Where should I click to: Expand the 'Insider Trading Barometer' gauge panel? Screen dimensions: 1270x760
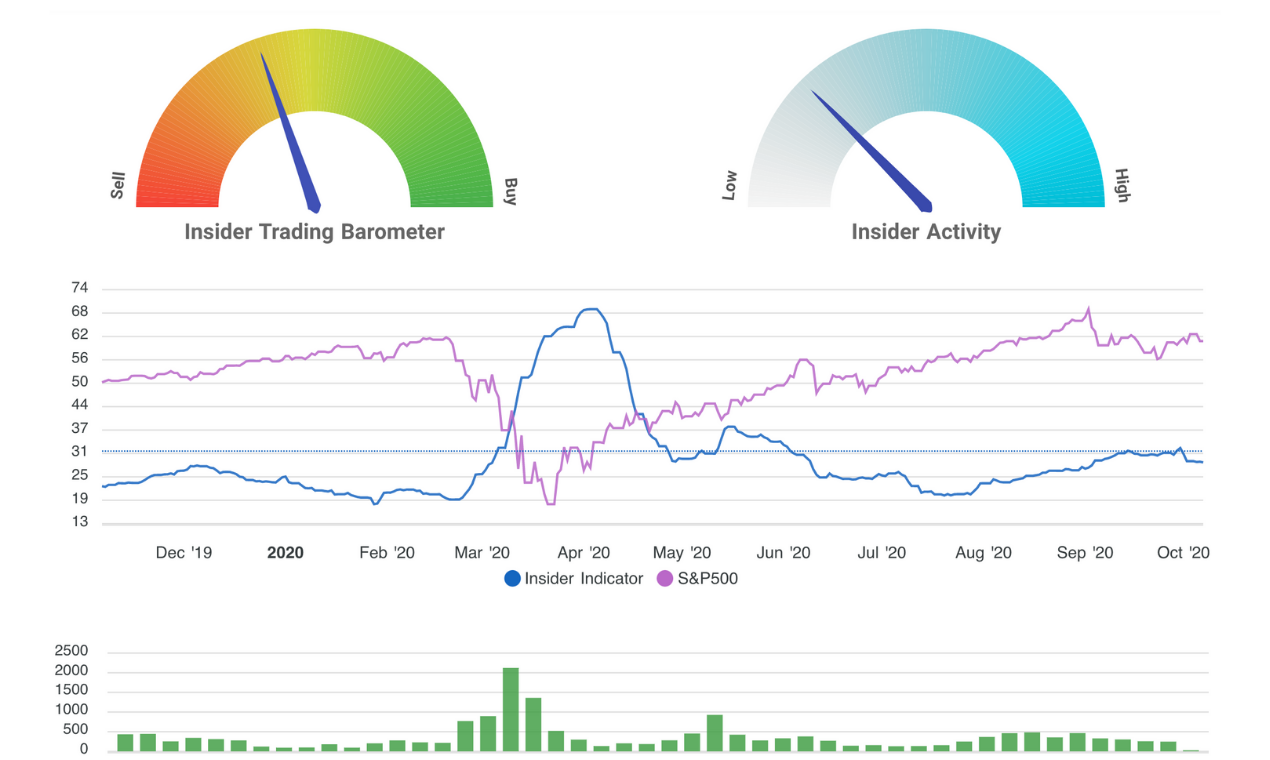pyautogui.click(x=314, y=231)
